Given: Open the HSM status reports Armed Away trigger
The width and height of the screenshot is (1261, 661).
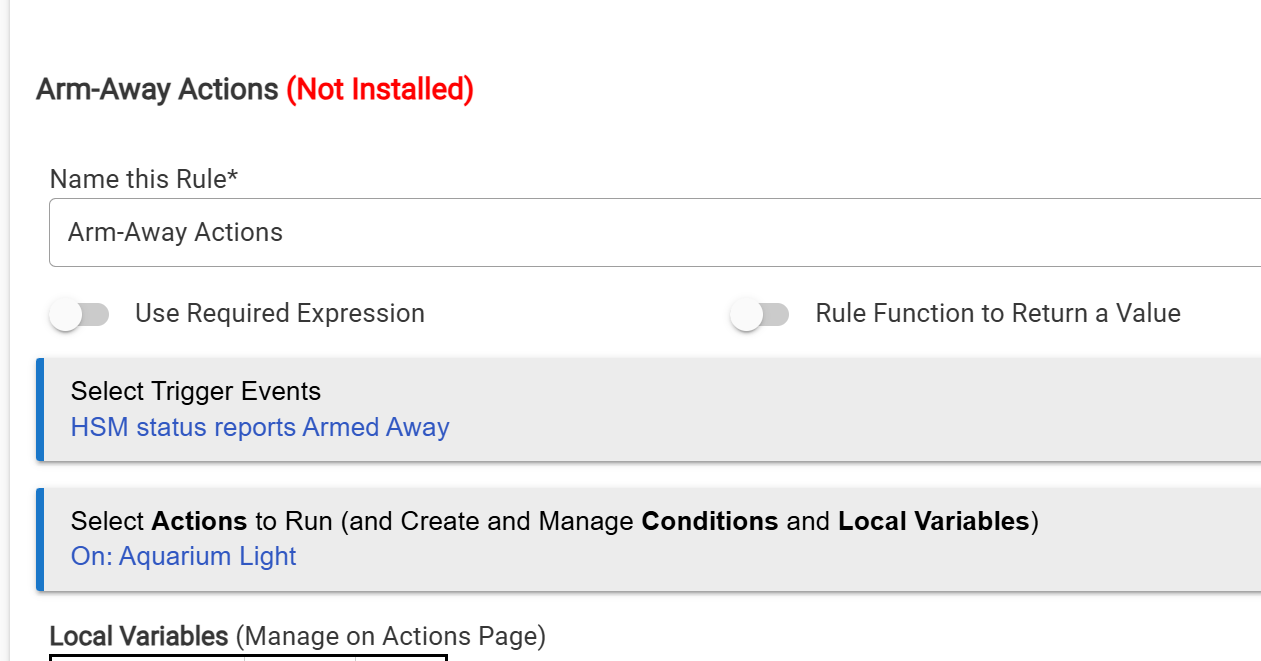Looking at the screenshot, I should click(x=260, y=428).
